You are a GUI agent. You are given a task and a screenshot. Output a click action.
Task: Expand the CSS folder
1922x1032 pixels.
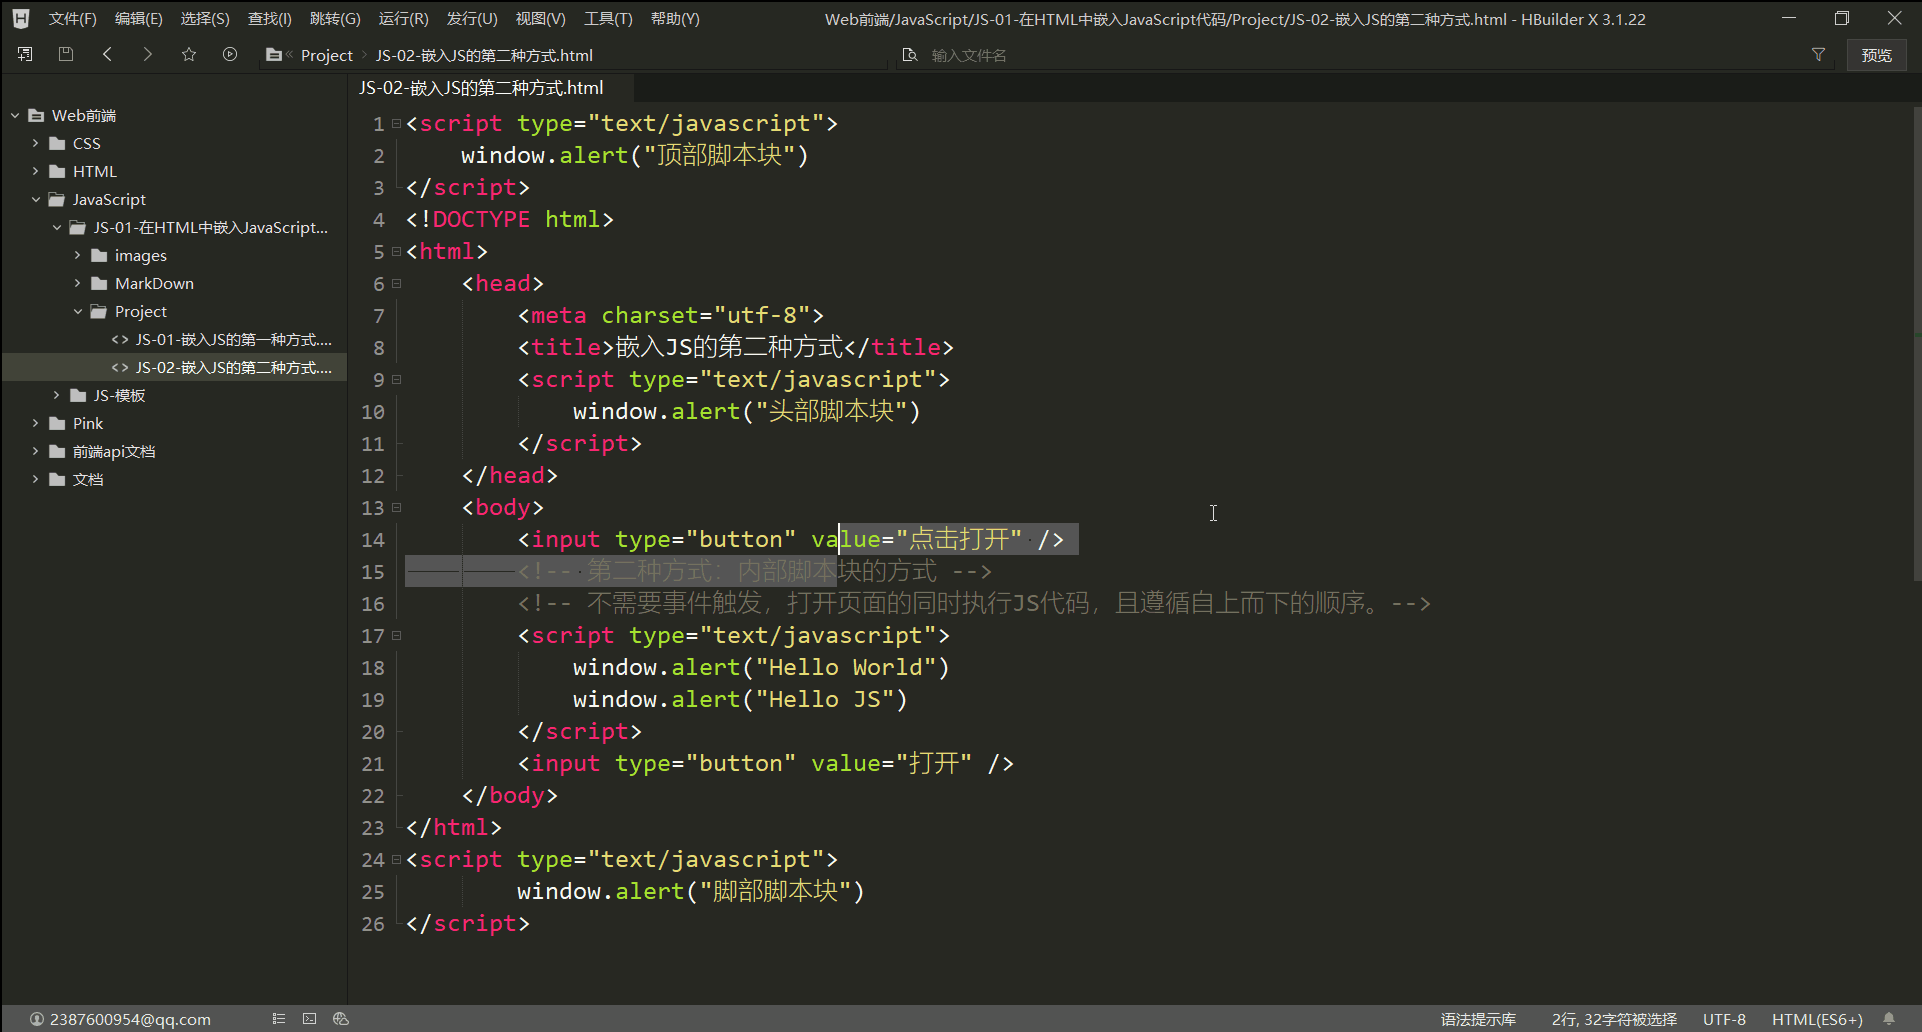point(36,144)
